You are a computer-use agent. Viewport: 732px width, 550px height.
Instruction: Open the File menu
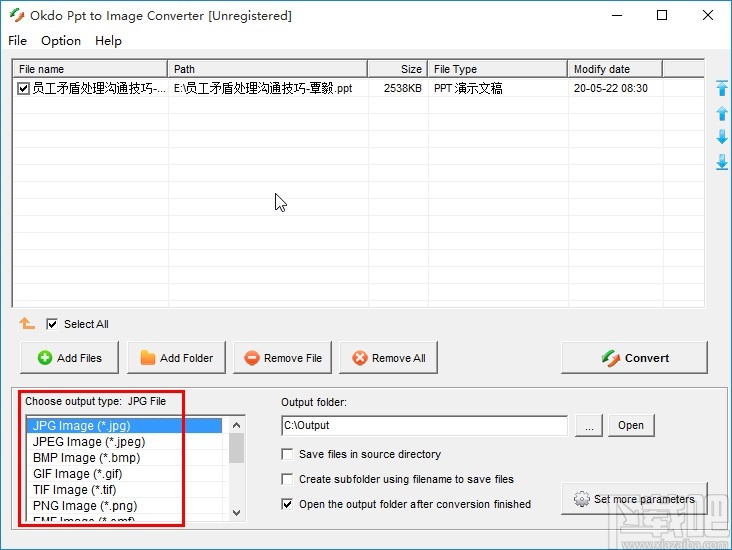pos(17,41)
